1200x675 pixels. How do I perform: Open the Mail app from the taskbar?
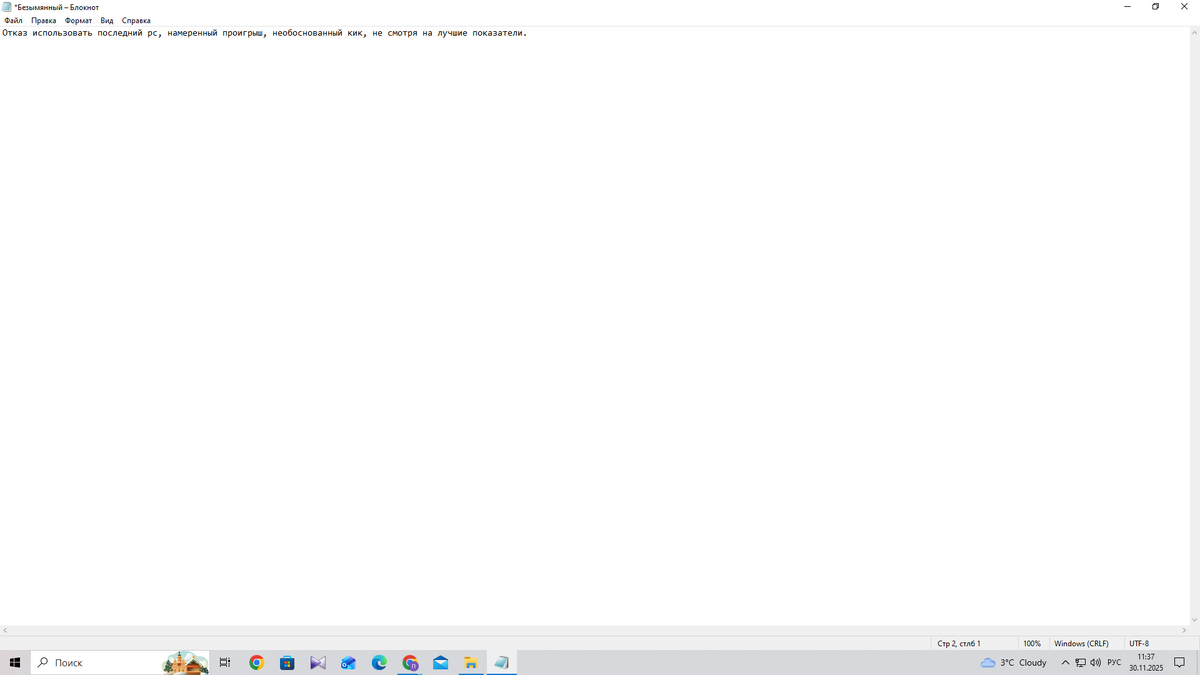pyautogui.click(x=440, y=663)
